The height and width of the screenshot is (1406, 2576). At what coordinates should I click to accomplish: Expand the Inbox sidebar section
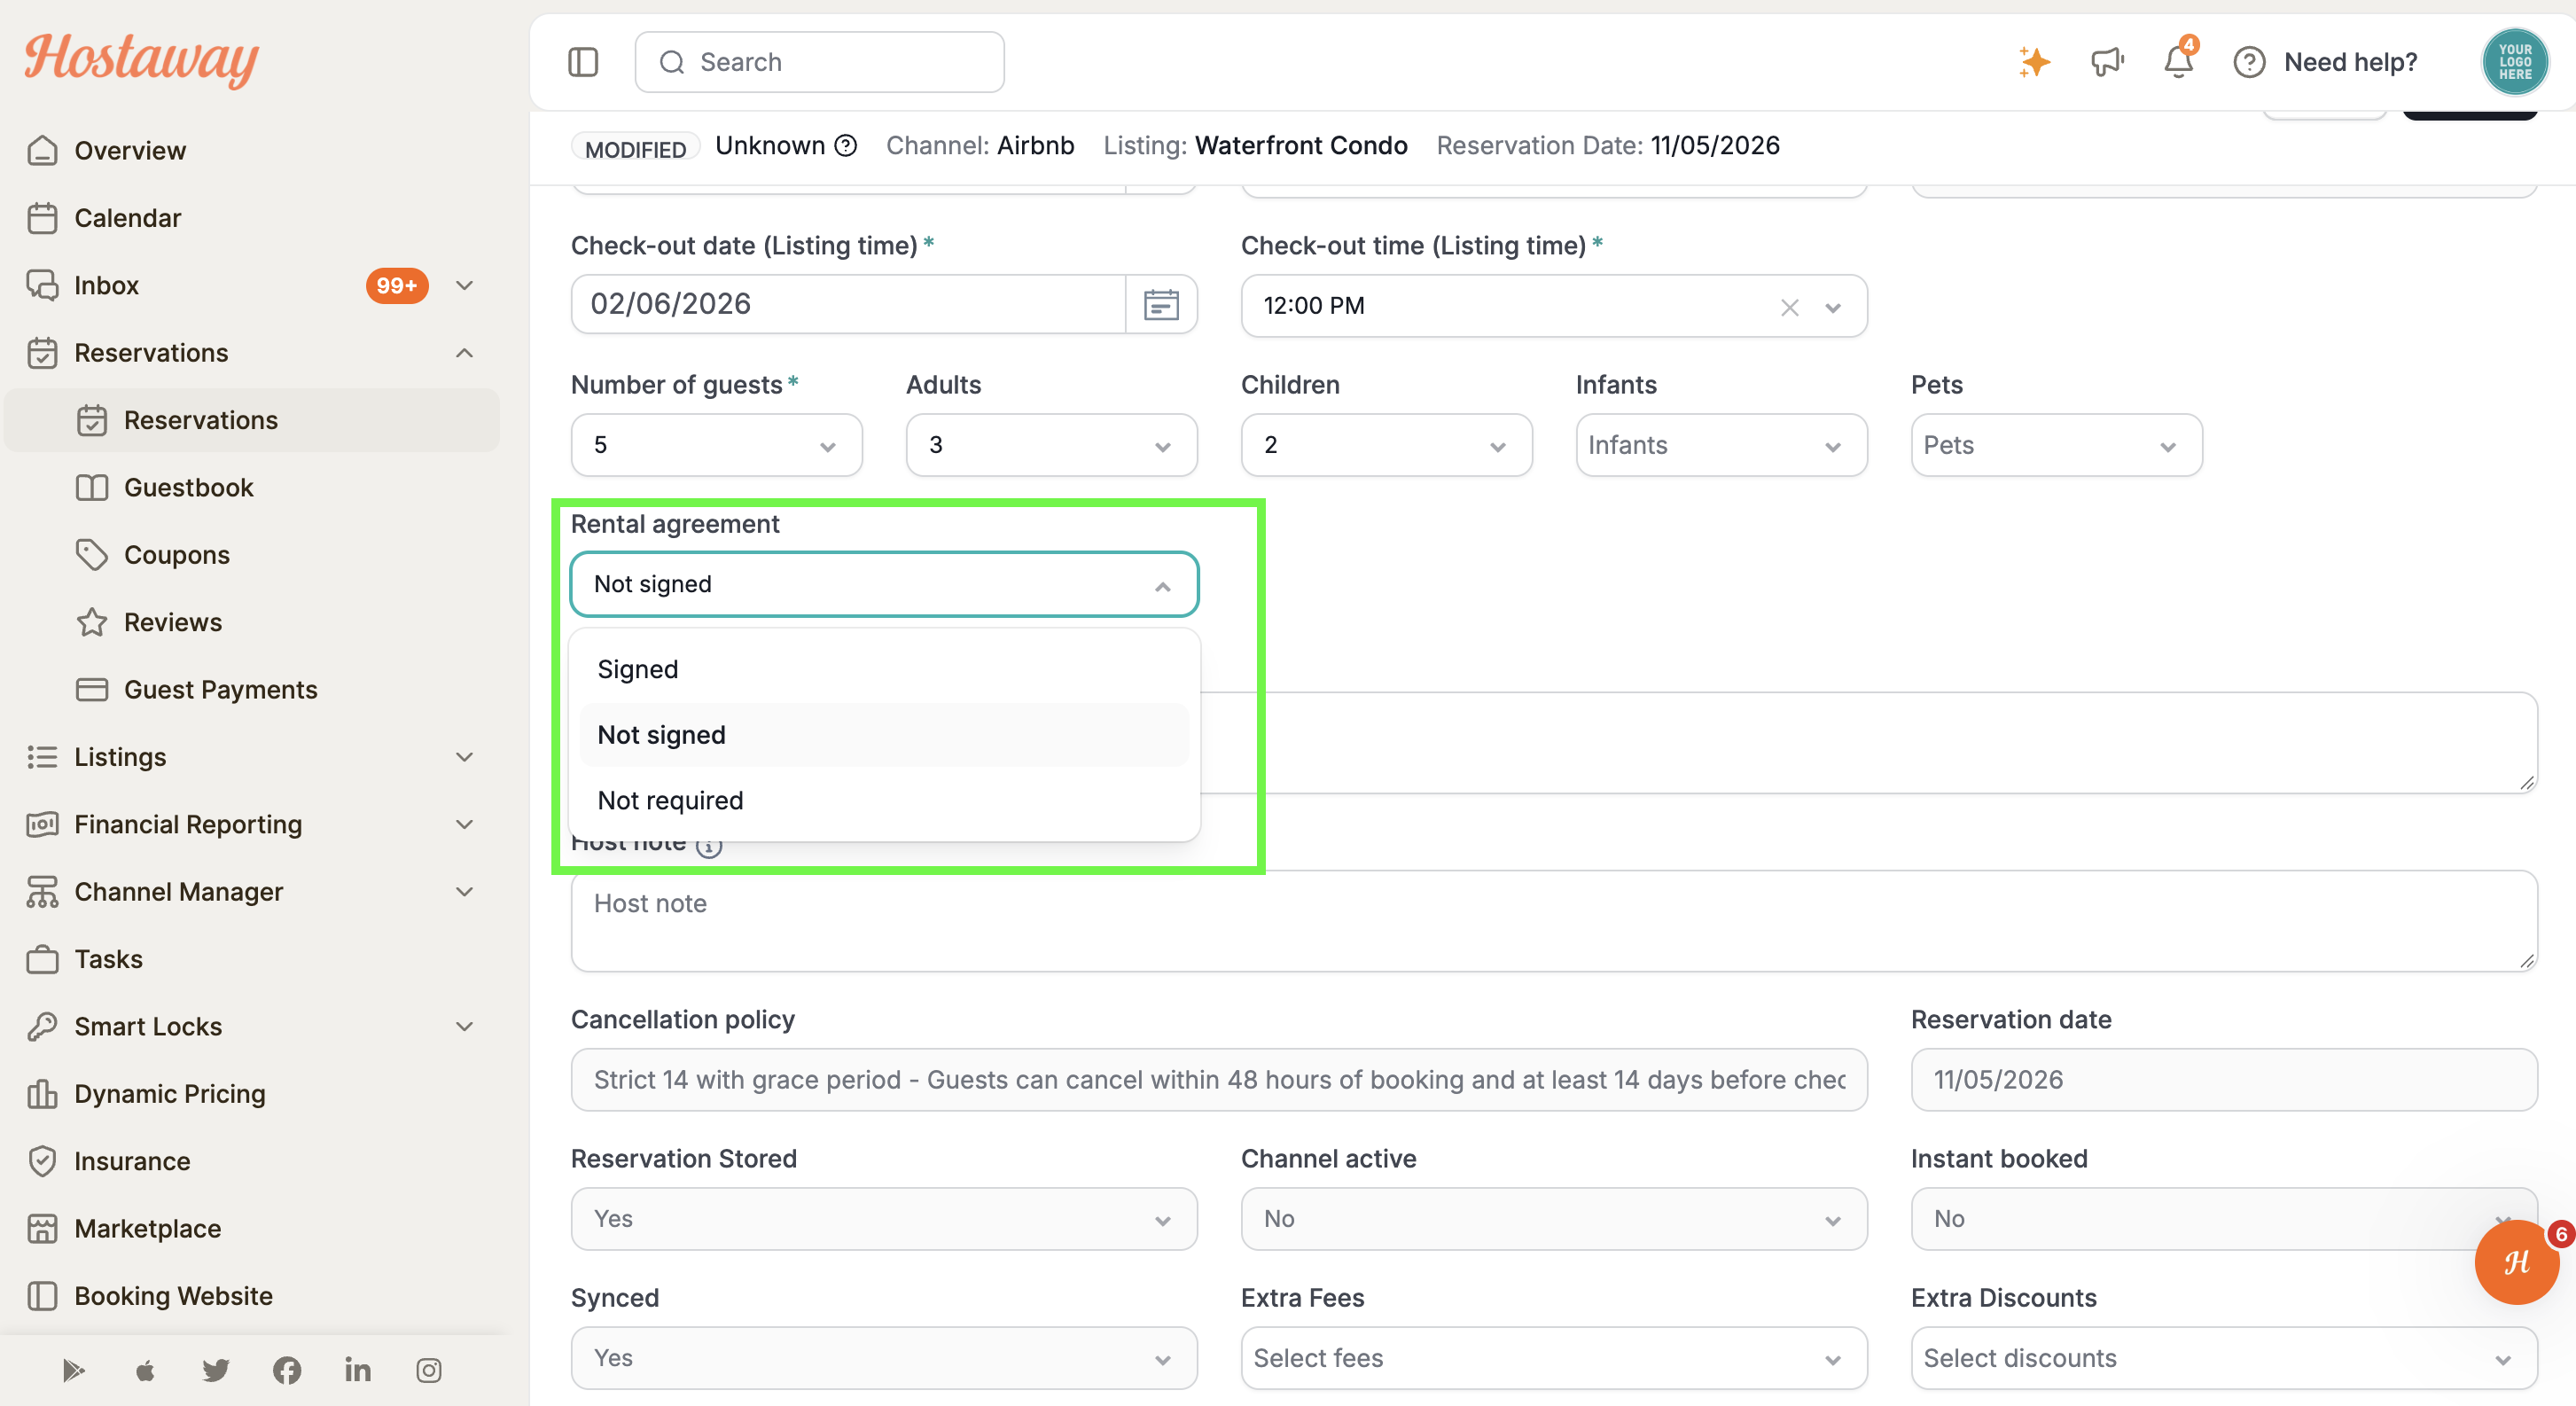[464, 286]
